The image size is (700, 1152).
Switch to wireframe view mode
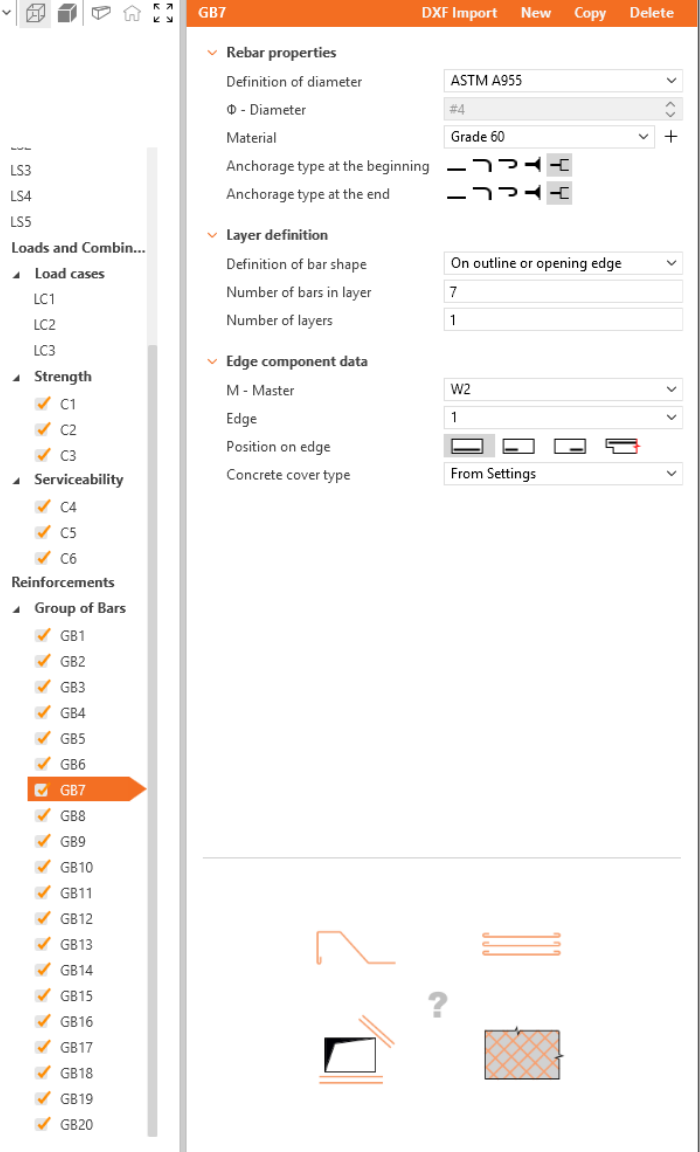click(x=35, y=13)
